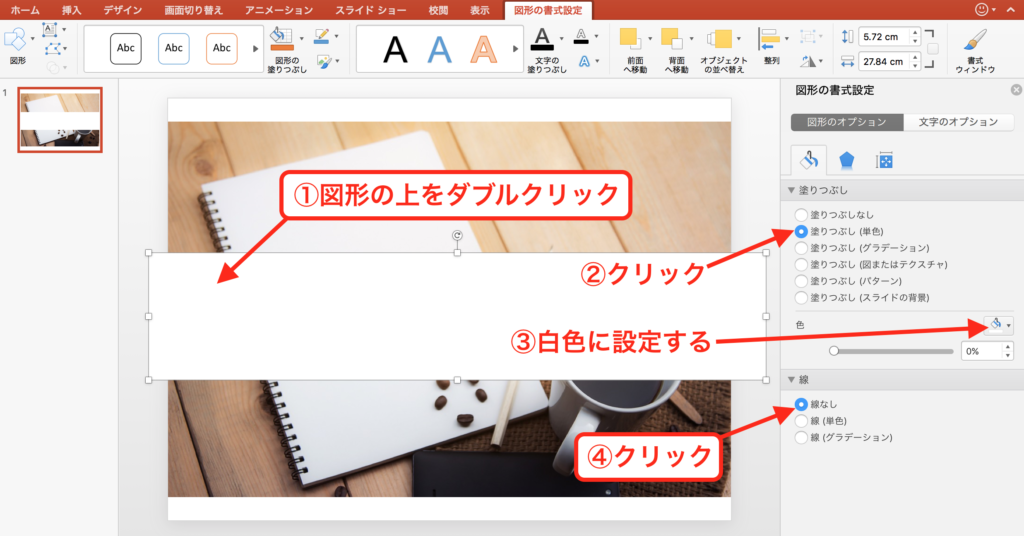
Task: Click the shape fill paint bucket icon in ribbon
Action: click(282, 40)
